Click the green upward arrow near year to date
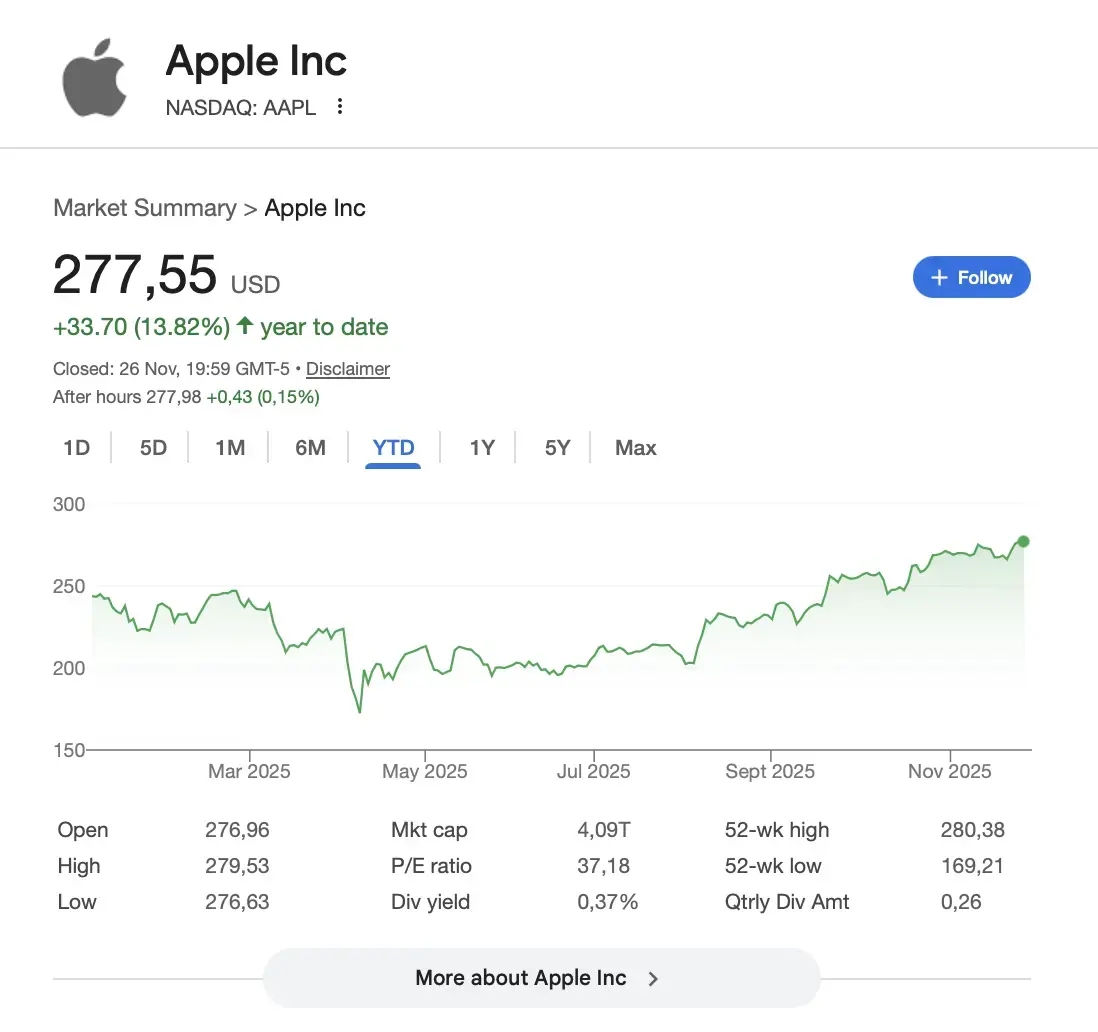Viewport: 1098px width, 1032px height. point(244,326)
